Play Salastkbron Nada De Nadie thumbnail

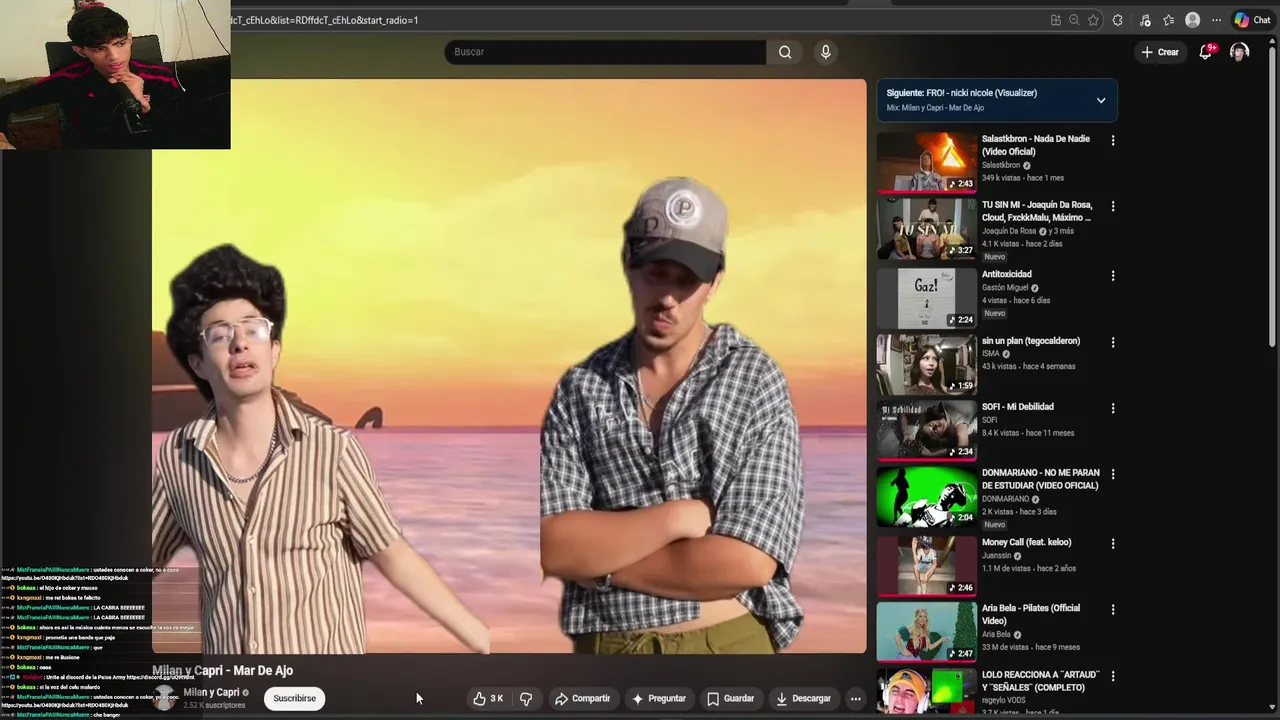pyautogui.click(x=927, y=161)
